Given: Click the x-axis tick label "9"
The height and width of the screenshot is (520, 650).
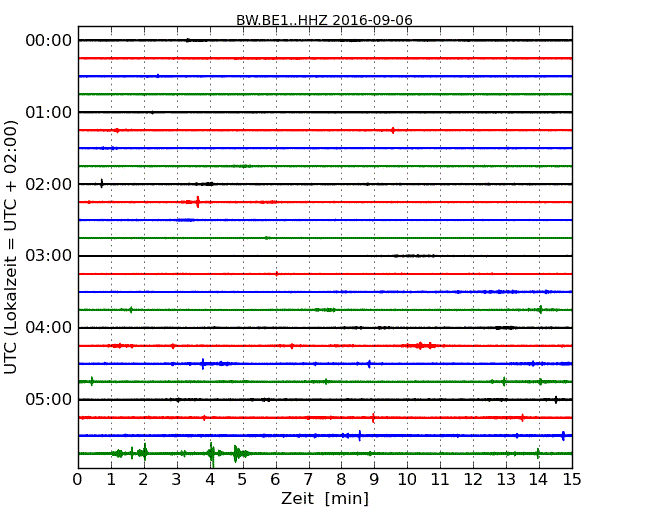Looking at the screenshot, I should click(x=374, y=479).
